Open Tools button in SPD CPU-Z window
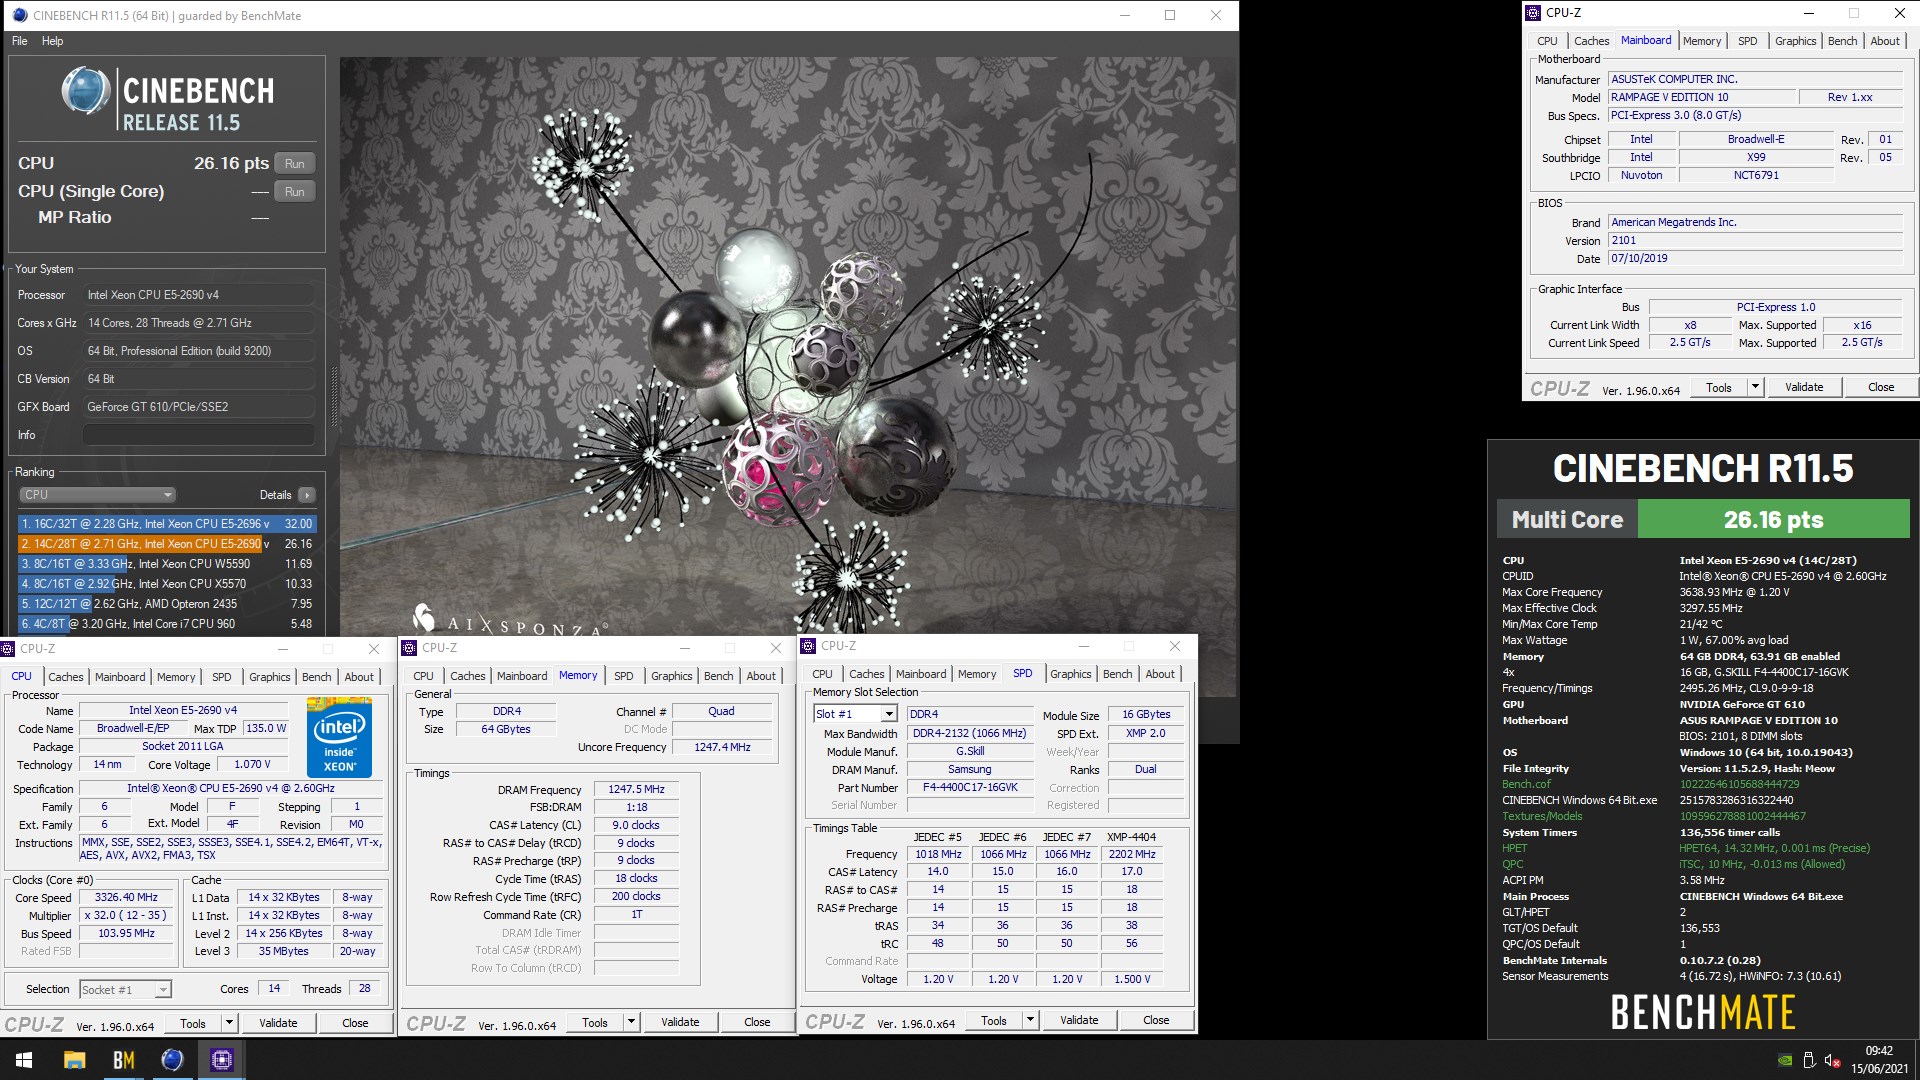Screen dimensions: 1920x1080 pos(994,1020)
